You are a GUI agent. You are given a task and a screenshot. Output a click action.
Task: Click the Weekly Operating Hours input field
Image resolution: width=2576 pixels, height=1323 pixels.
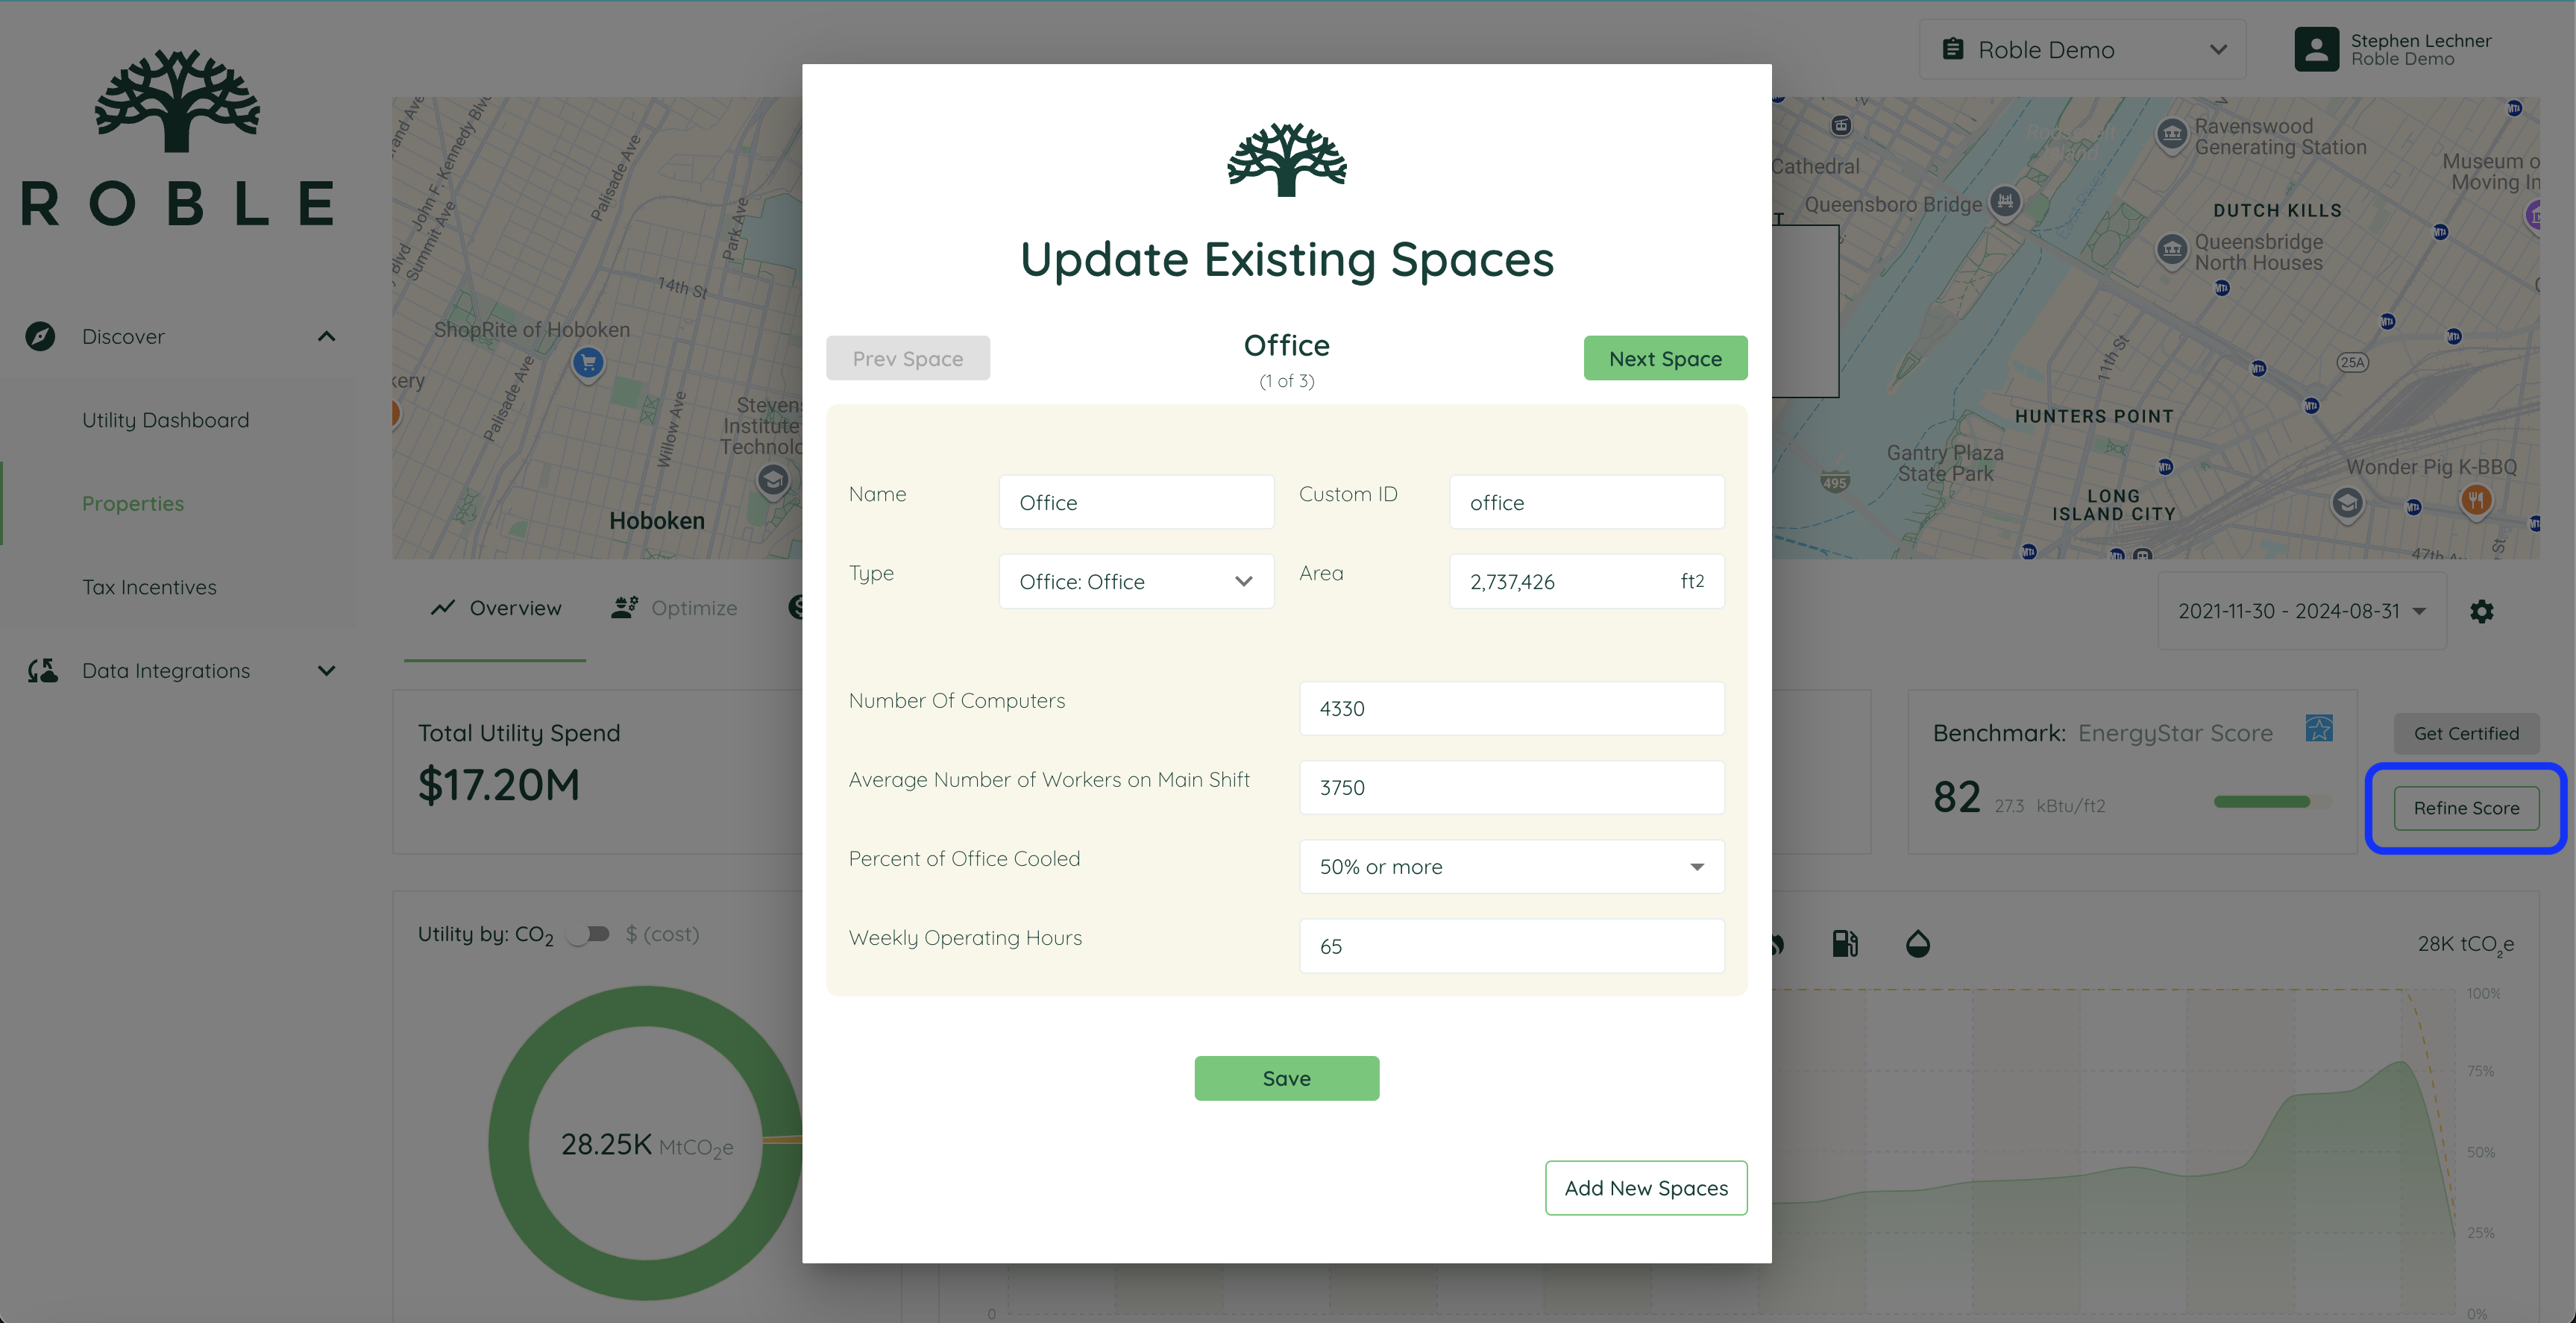click(1510, 945)
